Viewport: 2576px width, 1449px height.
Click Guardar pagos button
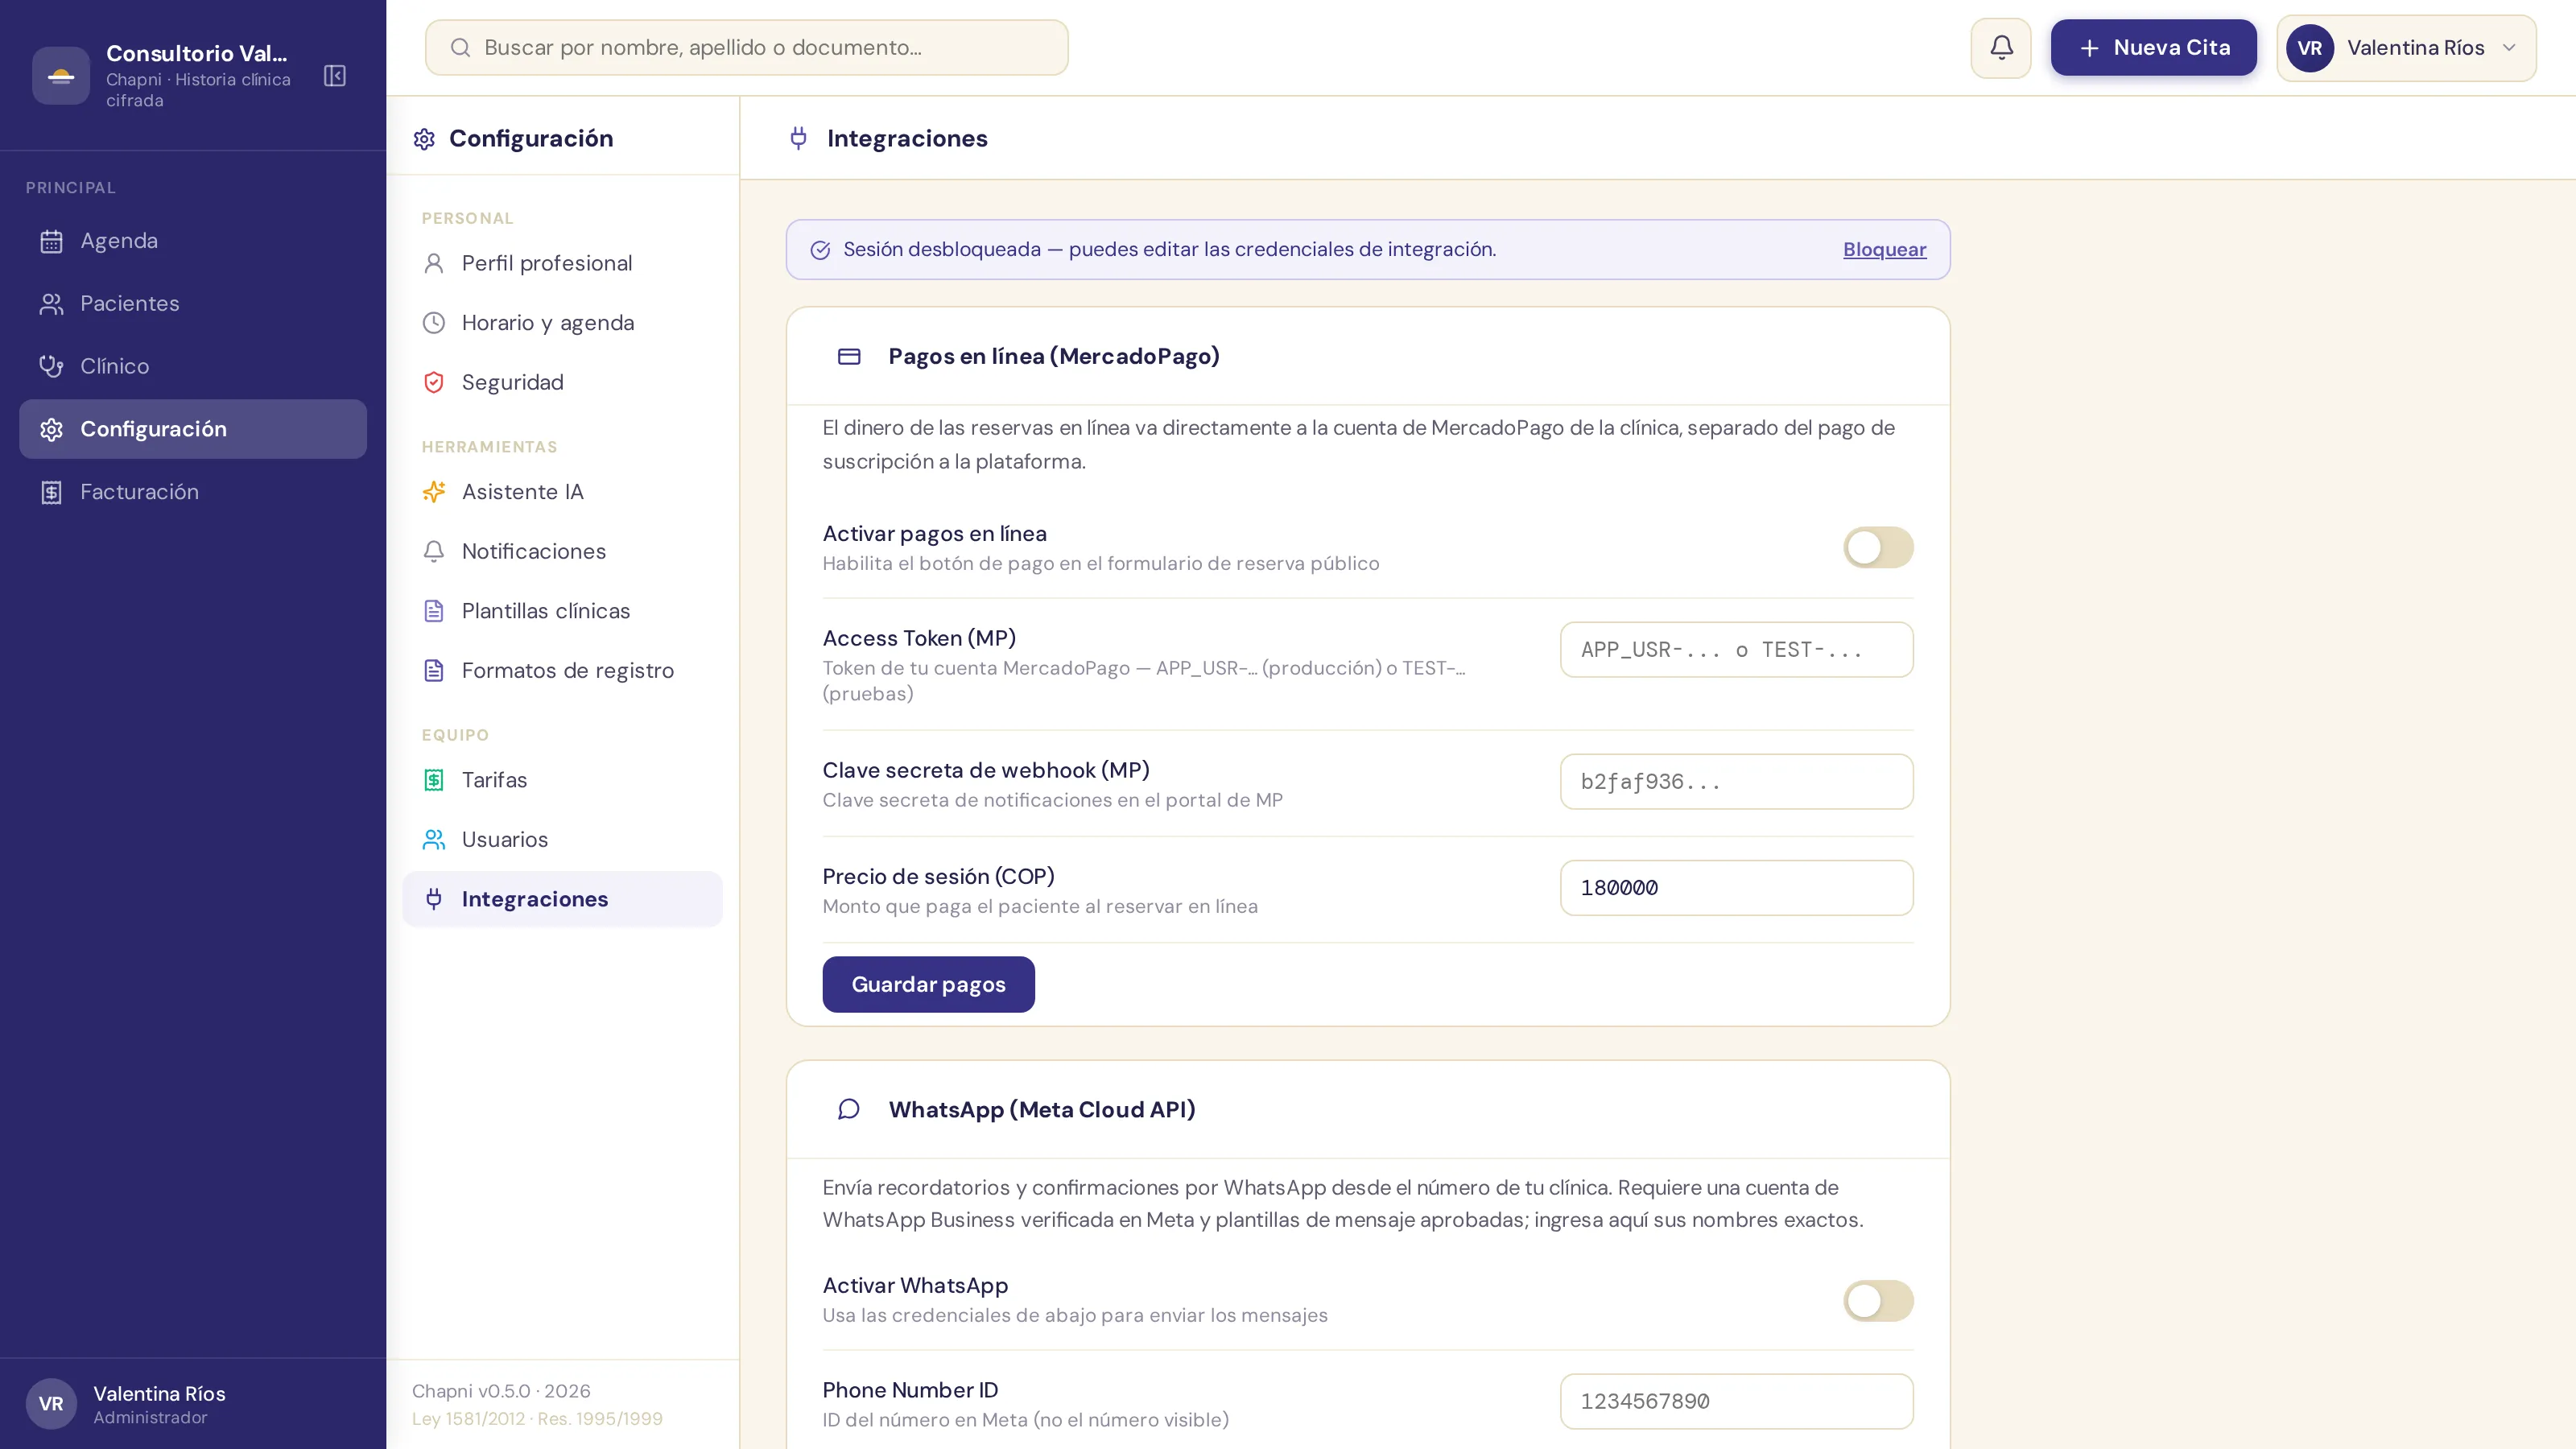coord(928,984)
